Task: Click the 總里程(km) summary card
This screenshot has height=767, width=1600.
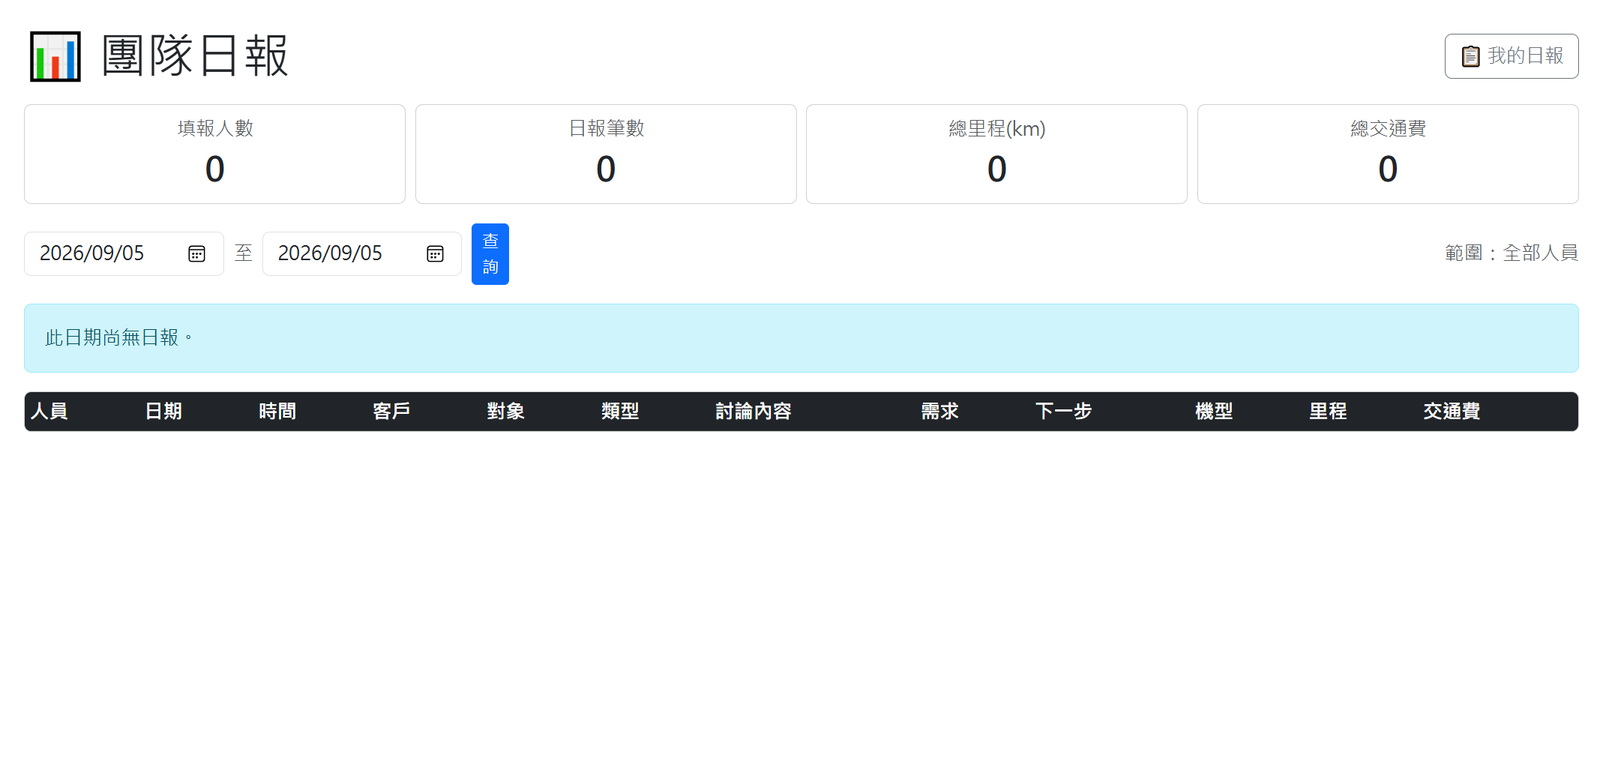Action: [x=997, y=154]
